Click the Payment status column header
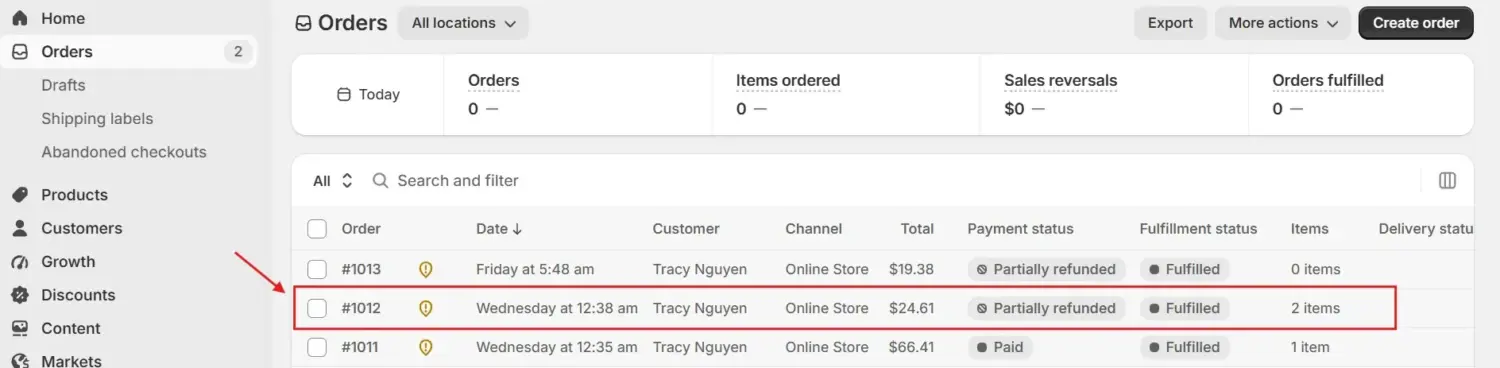This screenshot has width=1500, height=368. pos(1020,229)
